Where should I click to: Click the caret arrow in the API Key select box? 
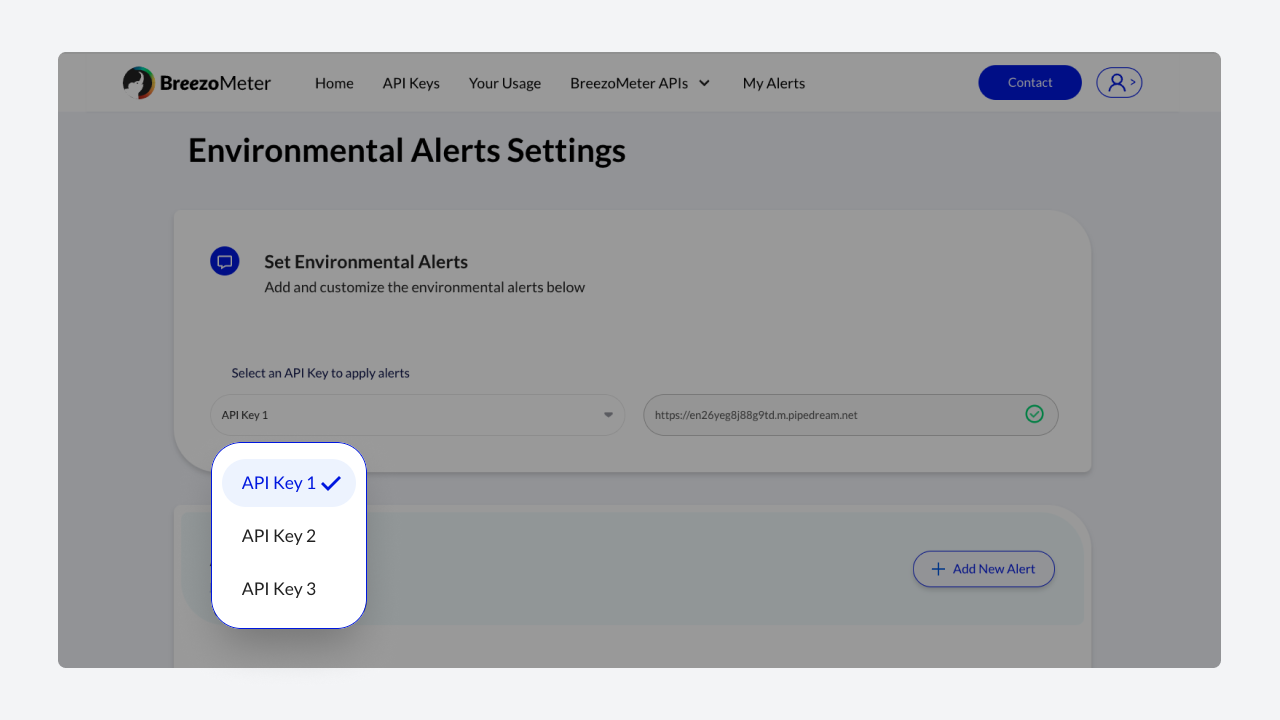point(608,415)
